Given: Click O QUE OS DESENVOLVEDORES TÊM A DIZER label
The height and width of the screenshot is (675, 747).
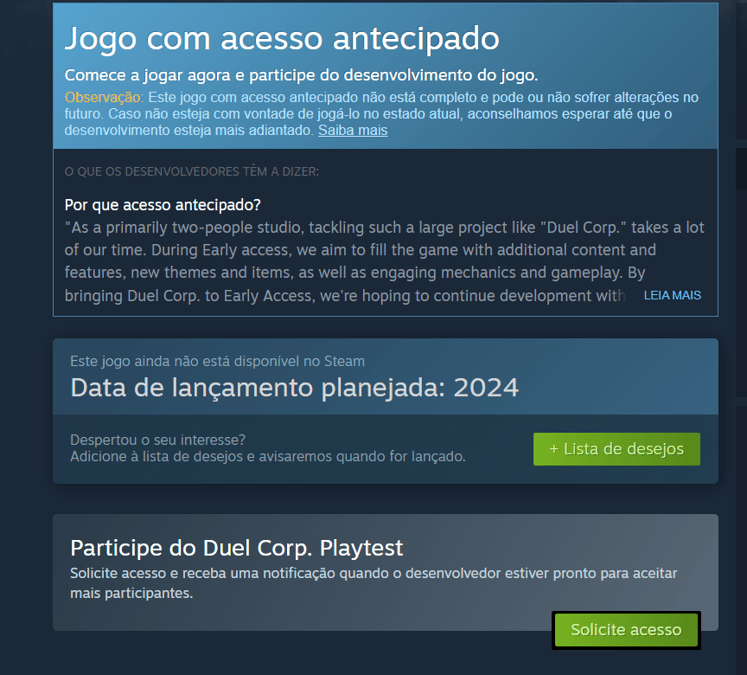Looking at the screenshot, I should (192, 171).
